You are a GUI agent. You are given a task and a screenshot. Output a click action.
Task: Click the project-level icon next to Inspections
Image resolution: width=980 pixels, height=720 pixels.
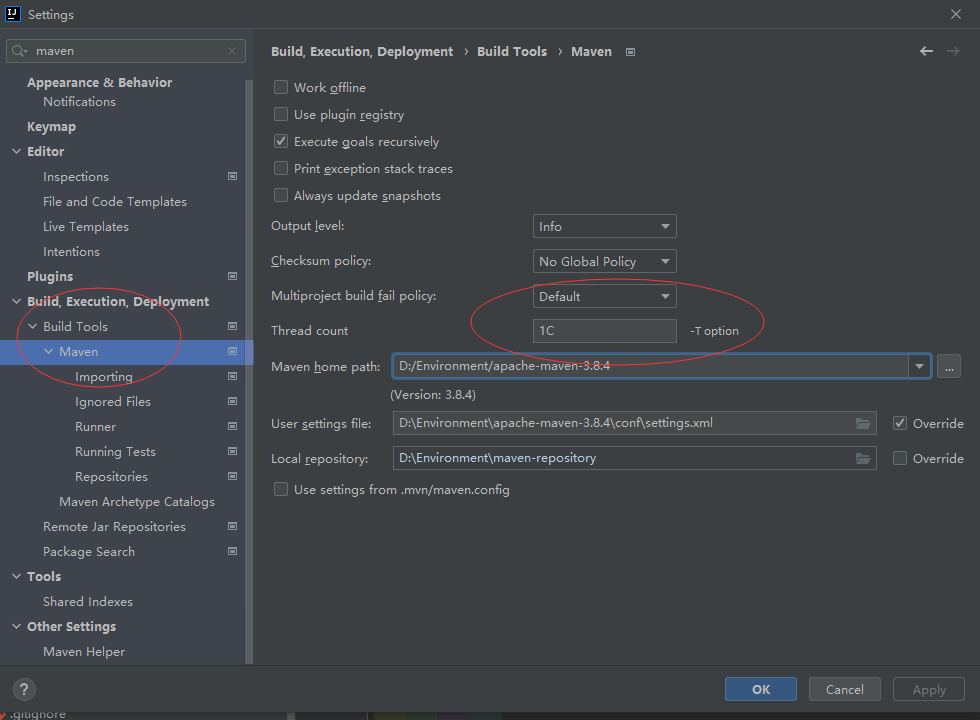tap(232, 176)
